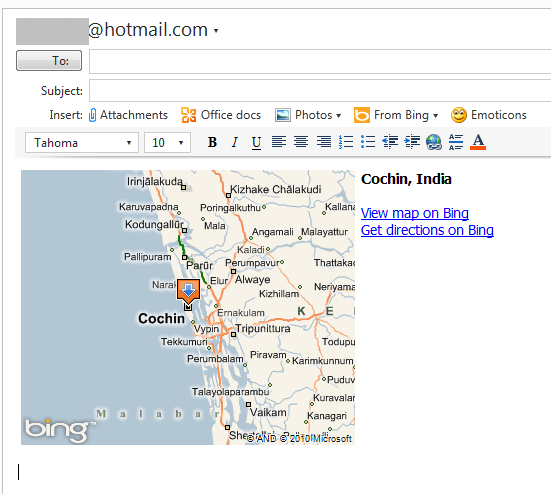The height and width of the screenshot is (494, 551).
Task: Open line spacing formatting icon
Action: [456, 142]
